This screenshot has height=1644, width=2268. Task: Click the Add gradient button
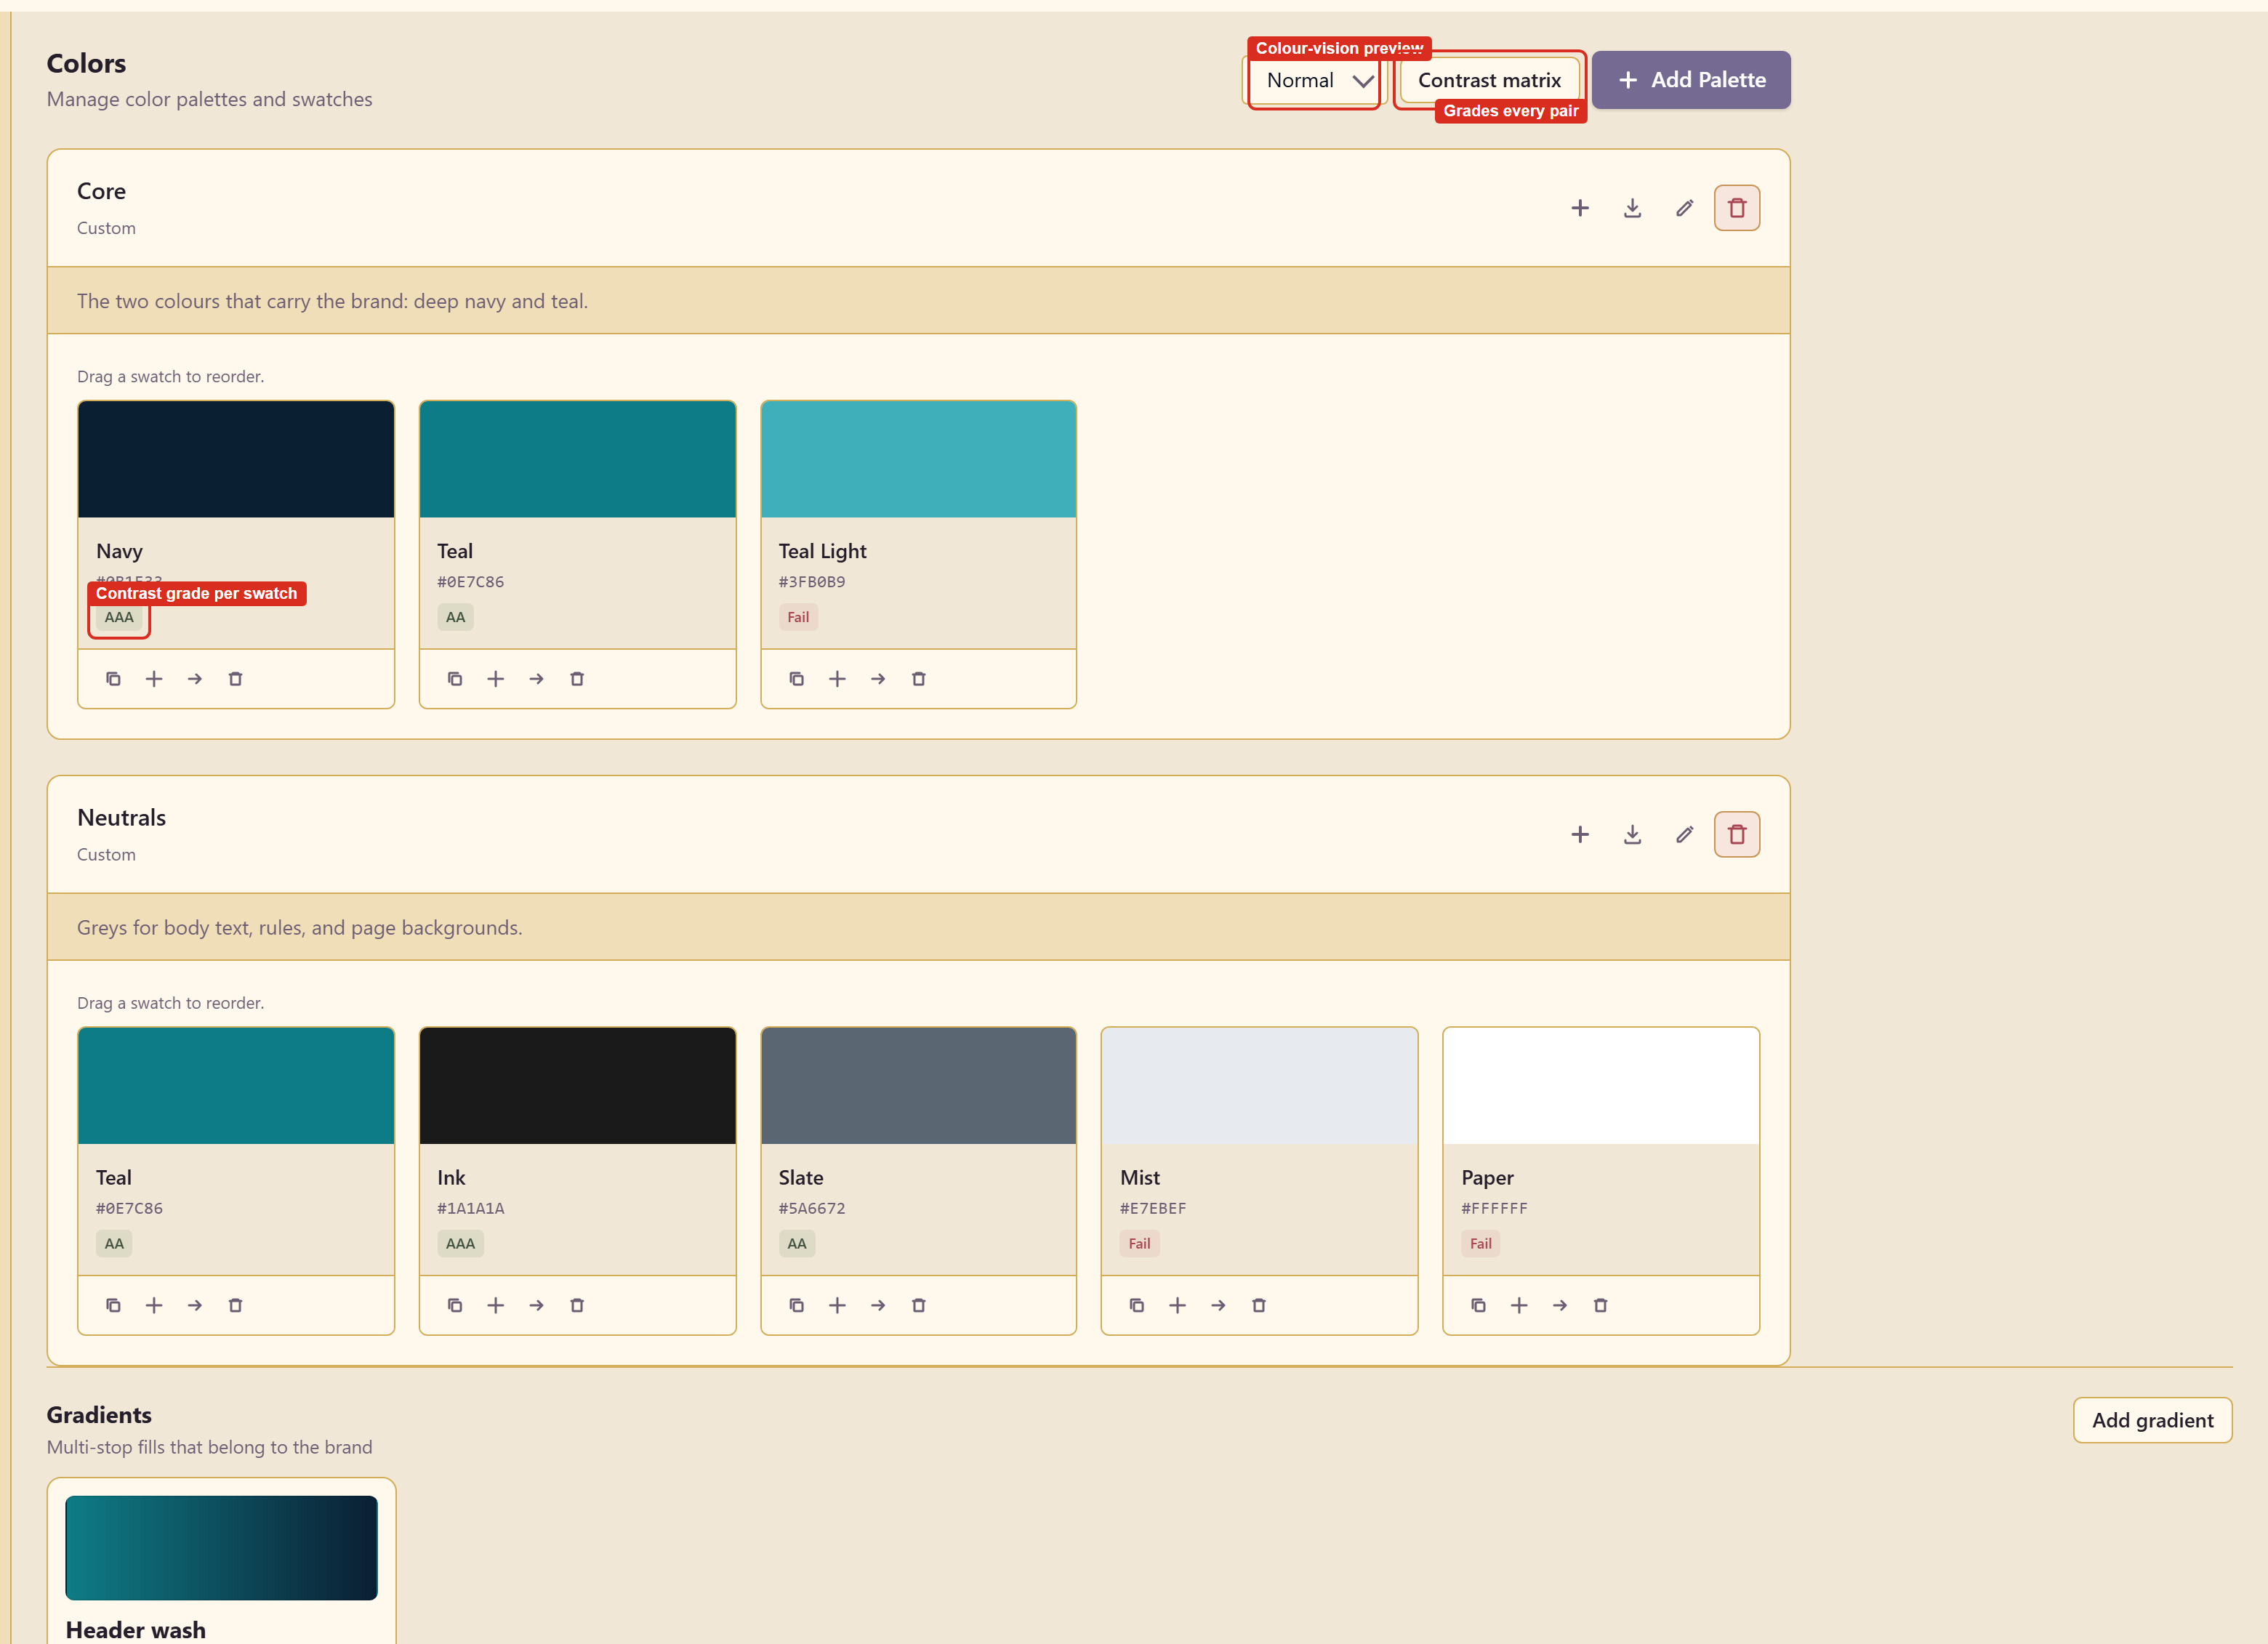2152,1420
